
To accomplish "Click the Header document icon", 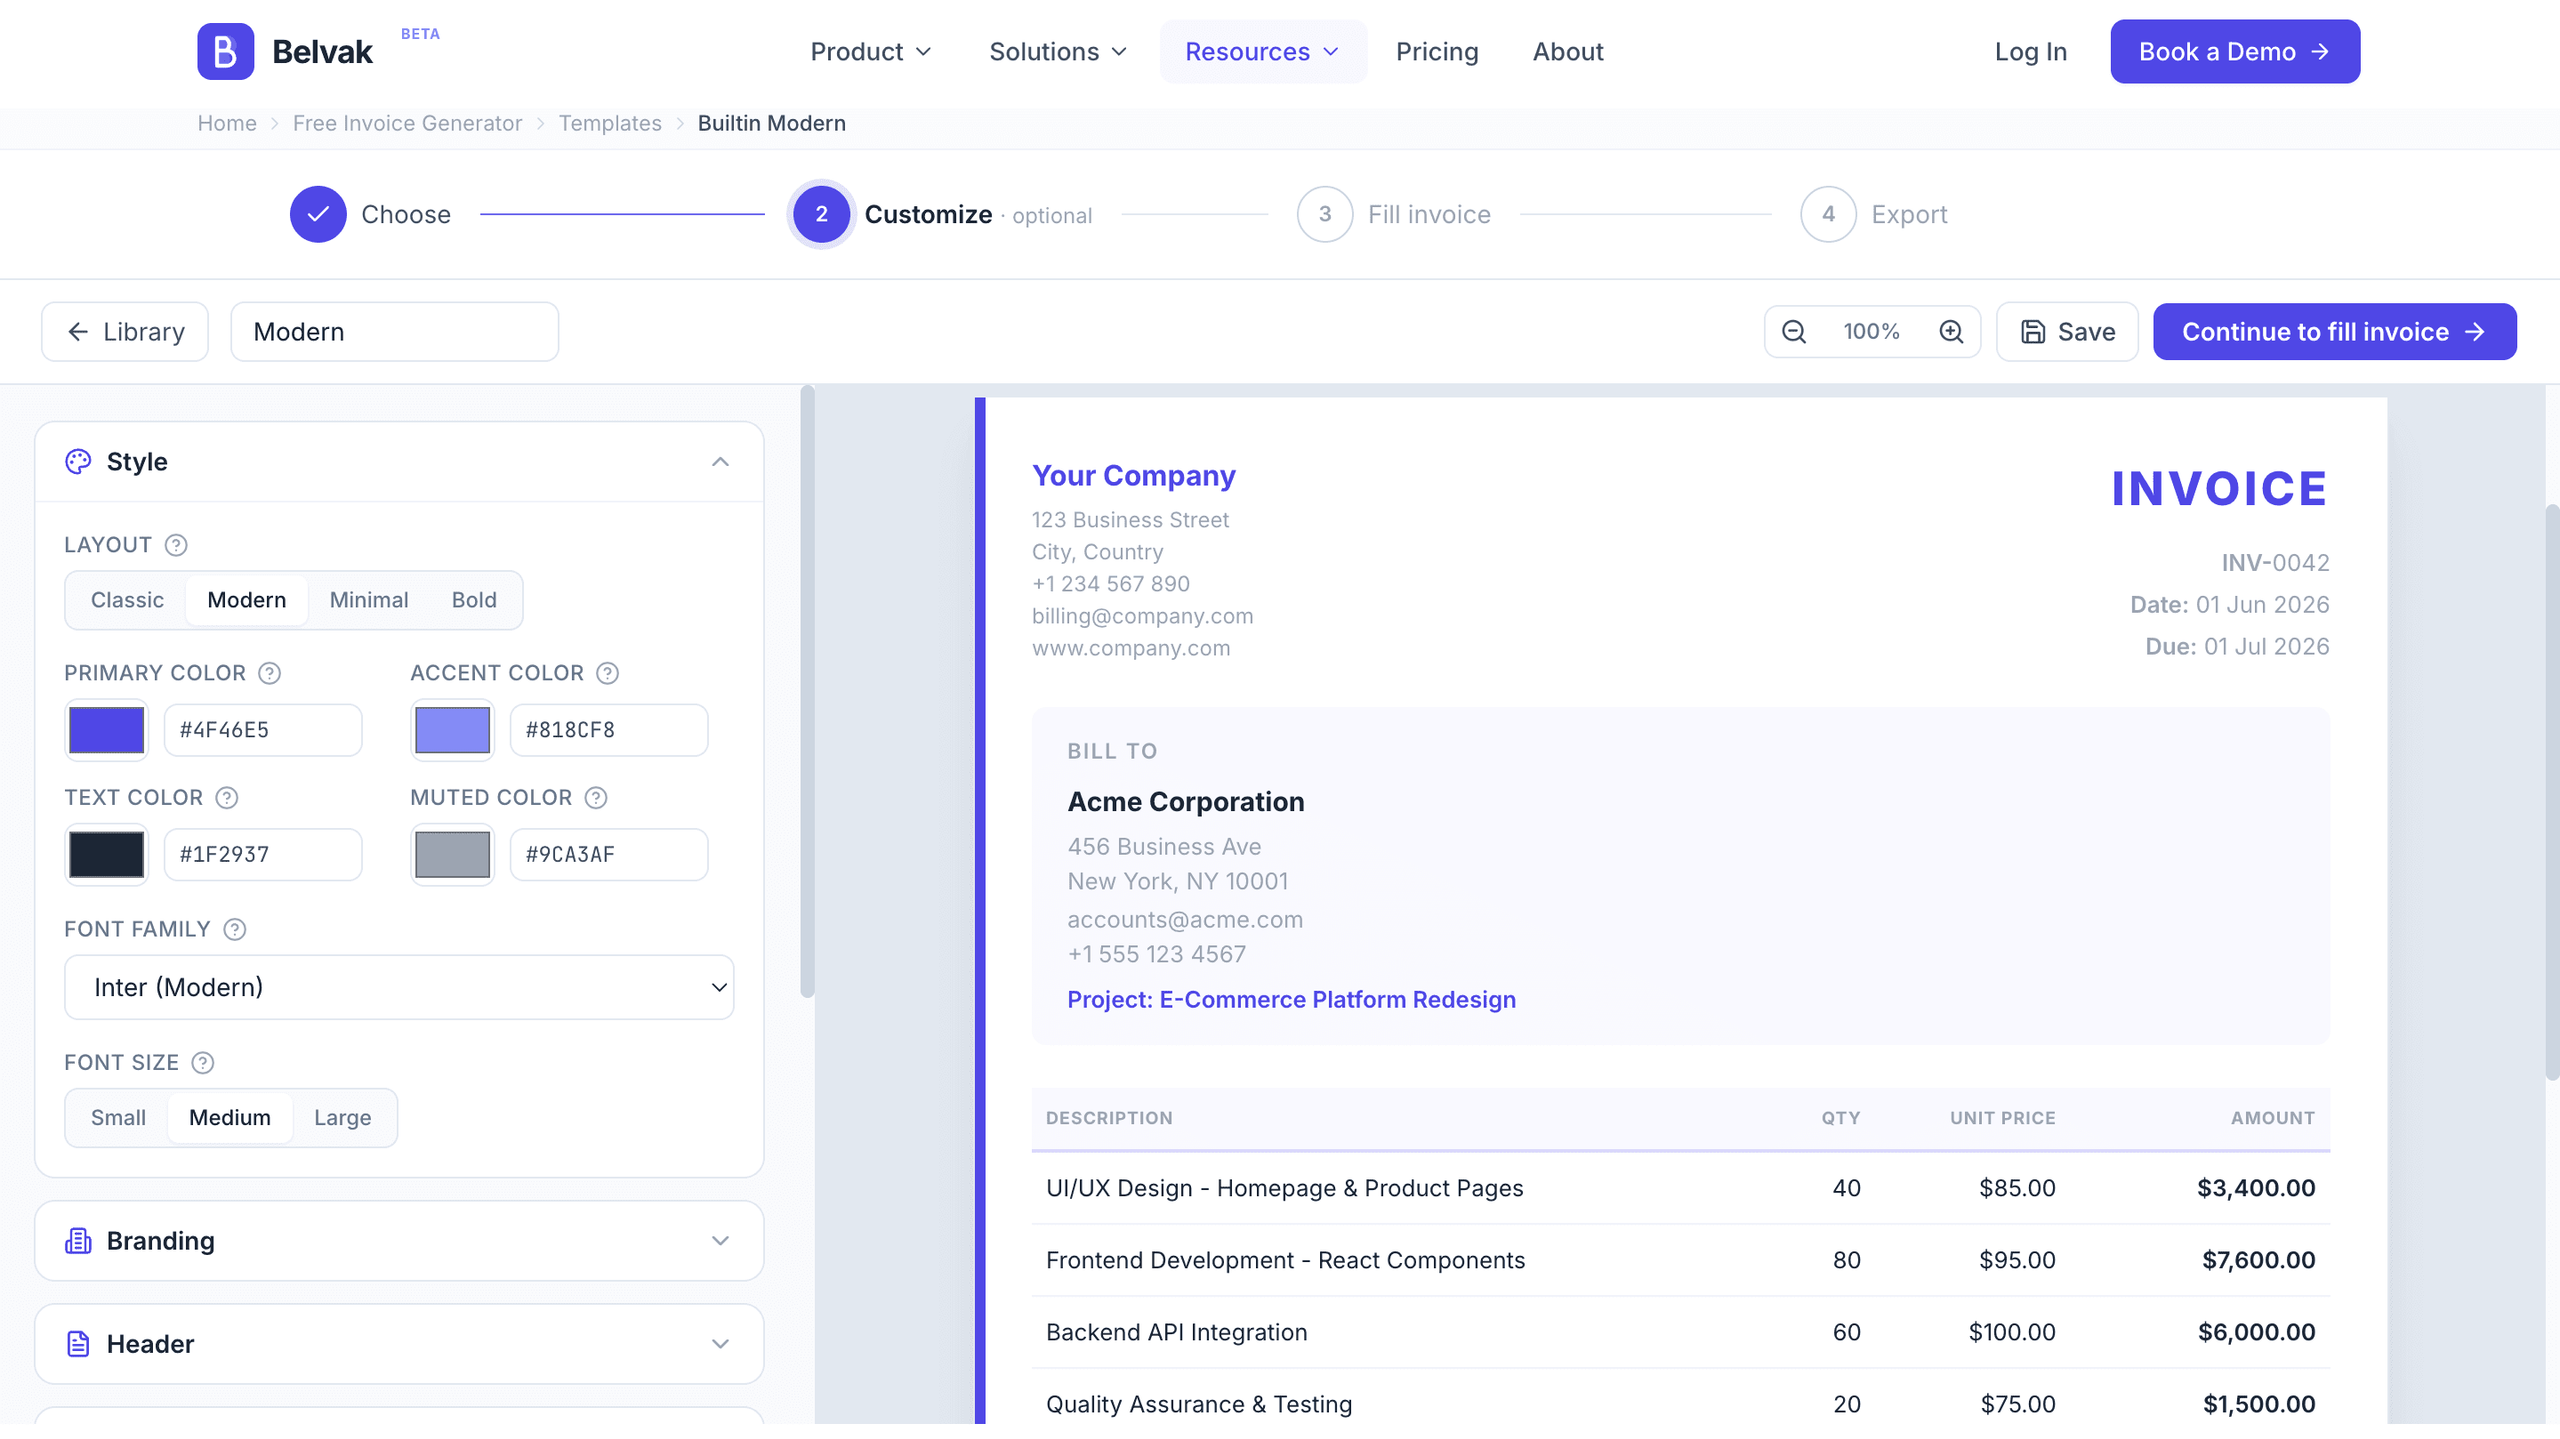I will (78, 1344).
